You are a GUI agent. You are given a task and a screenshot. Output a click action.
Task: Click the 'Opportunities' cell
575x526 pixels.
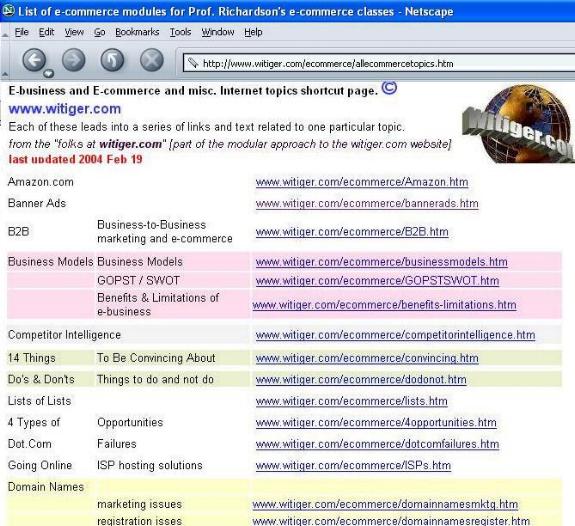[x=130, y=423]
